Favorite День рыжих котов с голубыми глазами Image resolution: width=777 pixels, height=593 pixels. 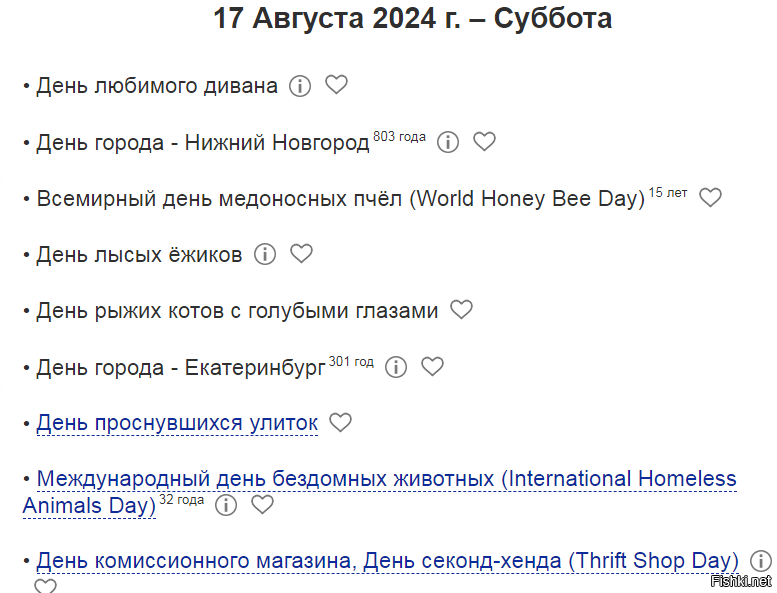click(x=461, y=310)
